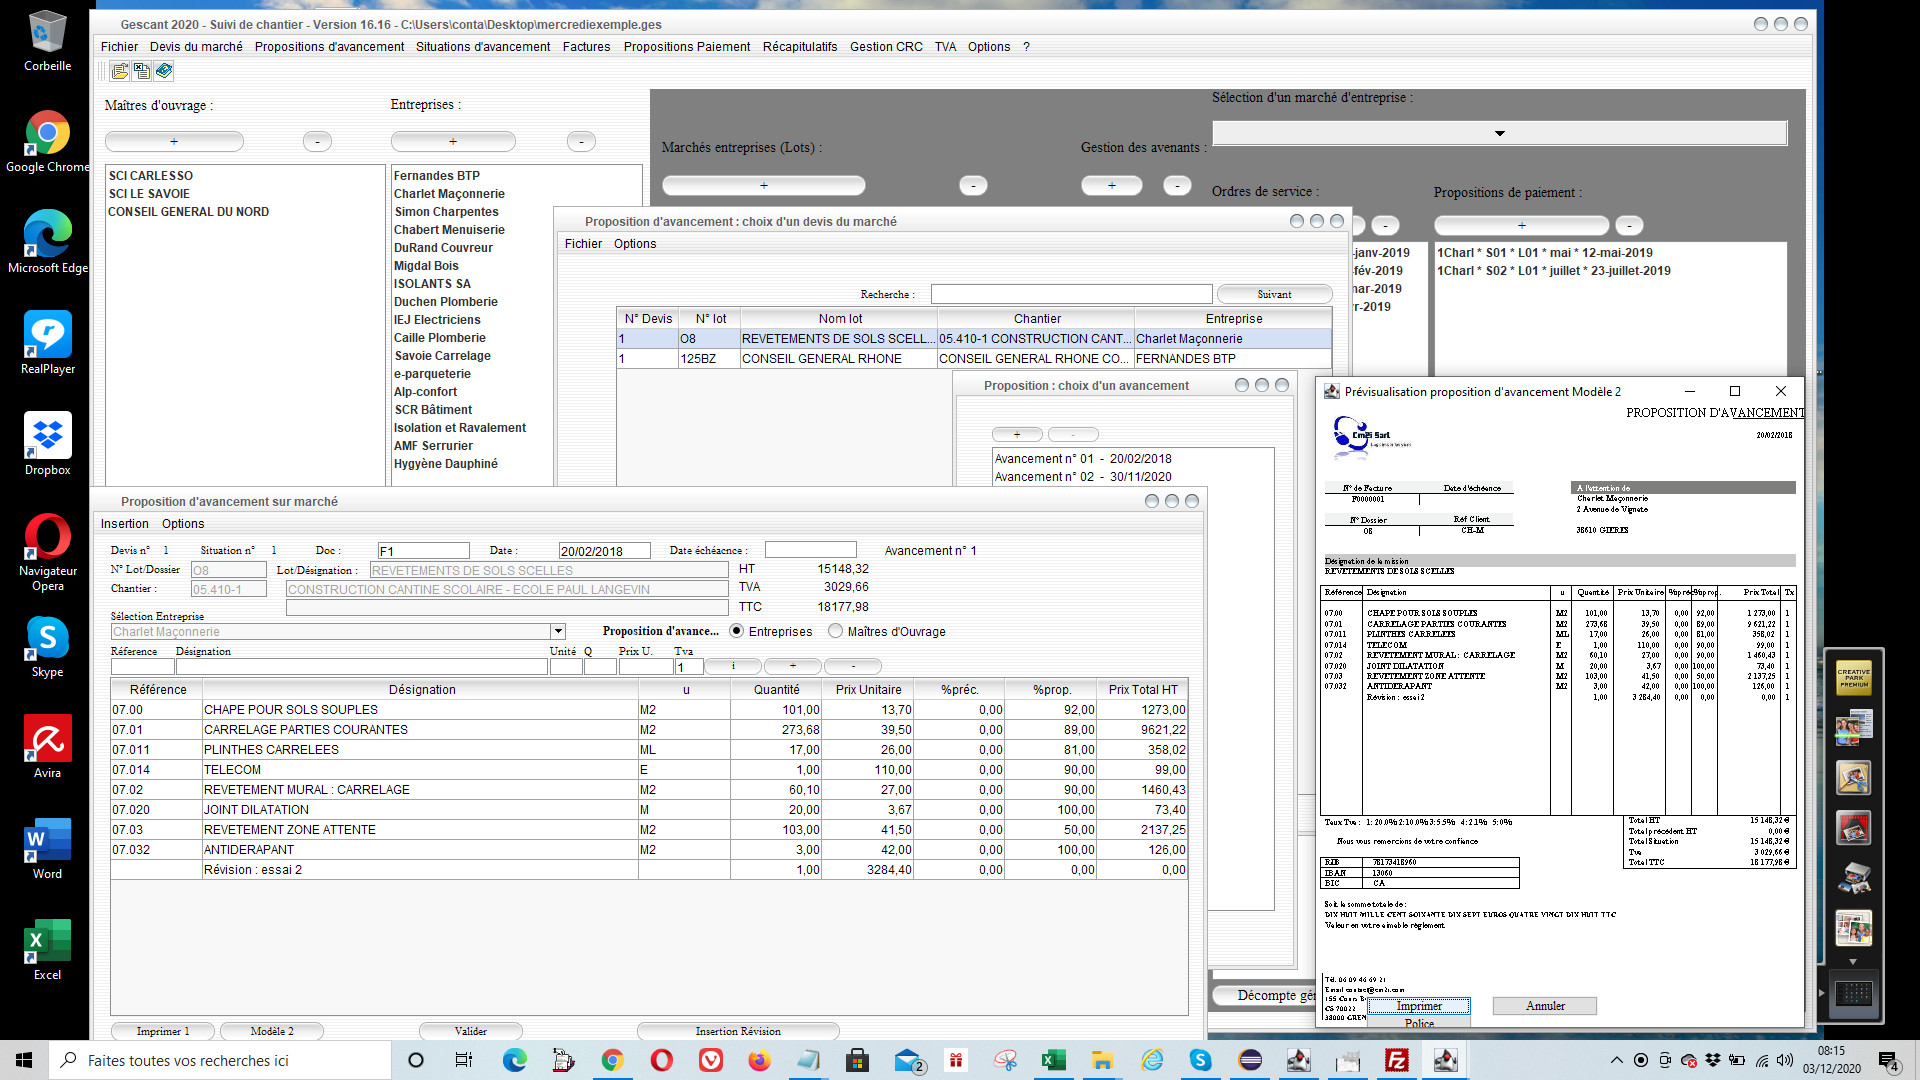Click FileZilla icon in taskbar
The width and height of the screenshot is (1920, 1080).
tap(1397, 1060)
